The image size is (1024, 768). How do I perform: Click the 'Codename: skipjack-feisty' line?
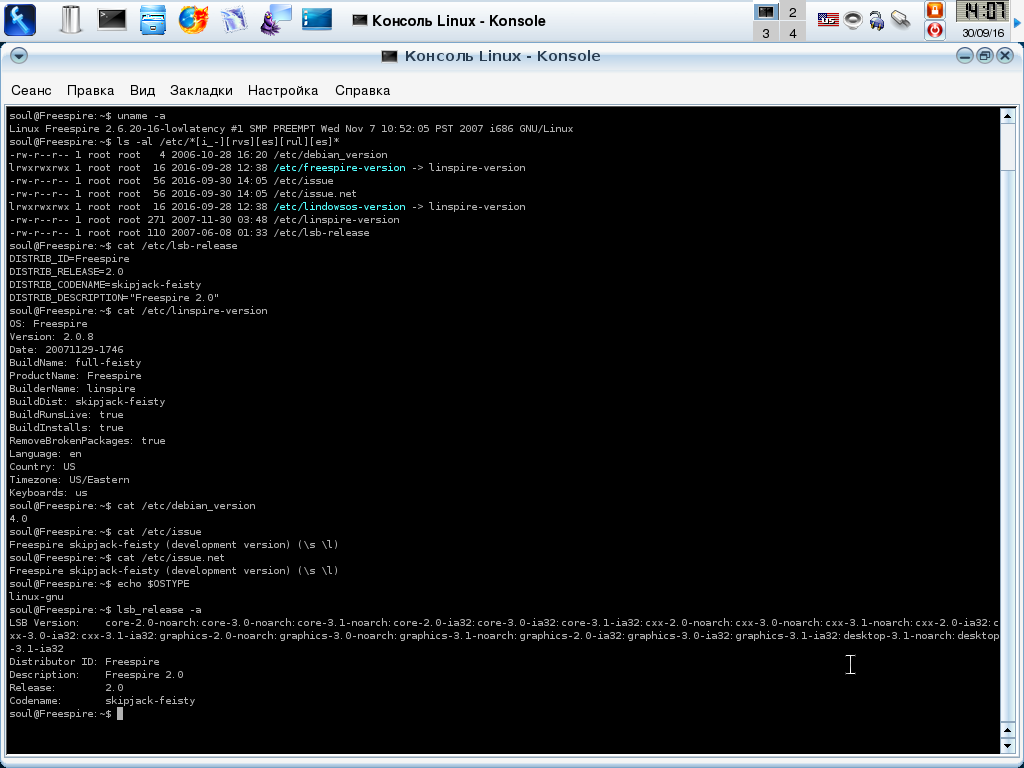click(x=102, y=701)
